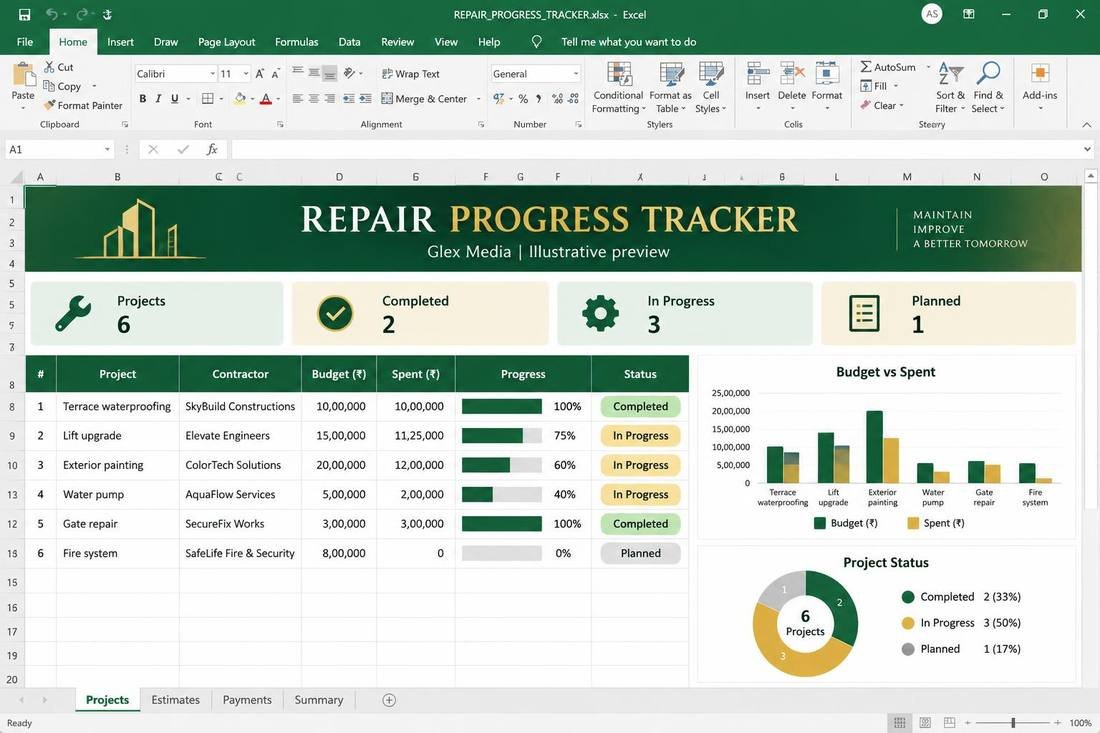The image size is (1100, 733).
Task: Click the Fill button in editing group
Action: (873, 86)
